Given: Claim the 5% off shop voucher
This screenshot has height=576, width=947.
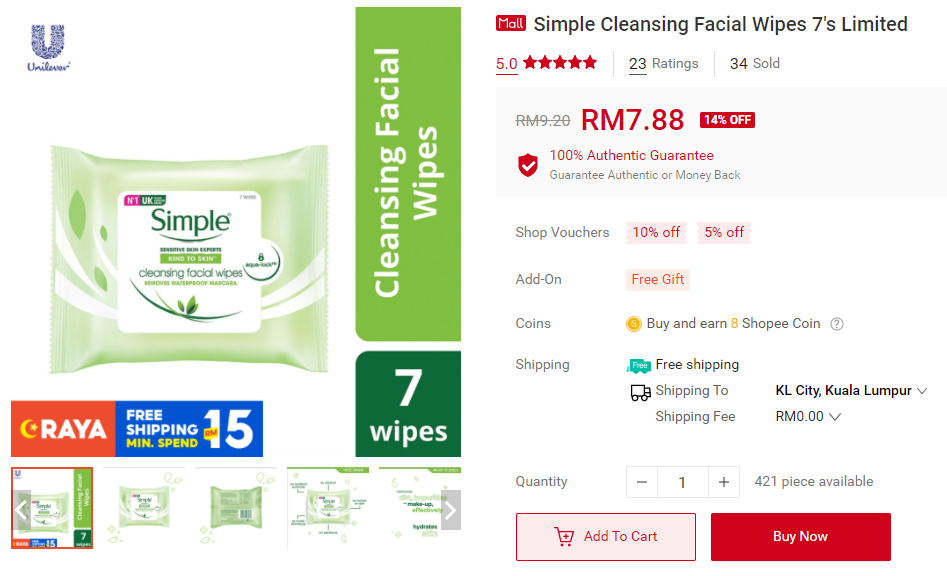Looking at the screenshot, I should (x=724, y=232).
